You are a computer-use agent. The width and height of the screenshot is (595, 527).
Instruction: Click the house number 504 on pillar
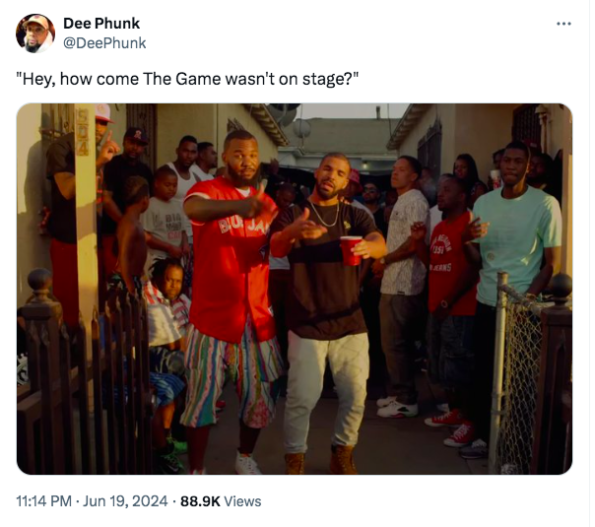point(82,132)
